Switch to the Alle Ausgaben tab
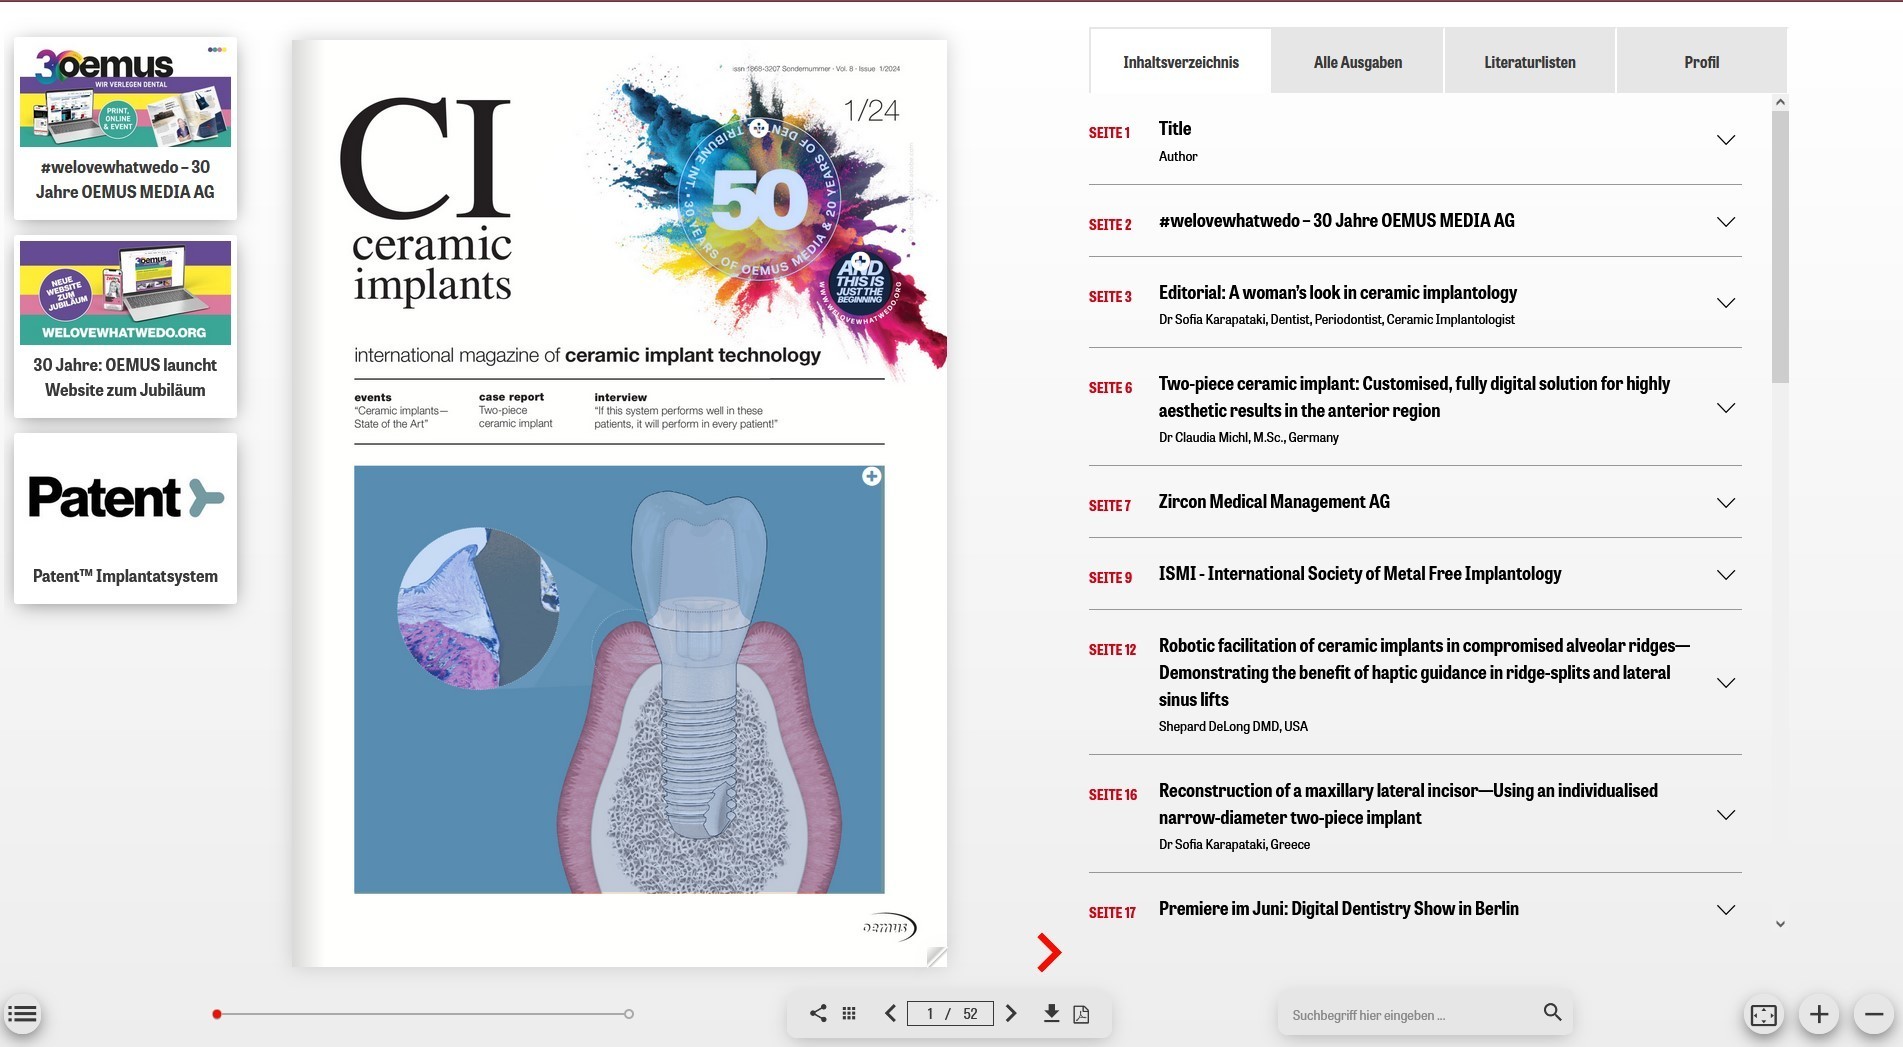The image size is (1903, 1047). [x=1357, y=62]
